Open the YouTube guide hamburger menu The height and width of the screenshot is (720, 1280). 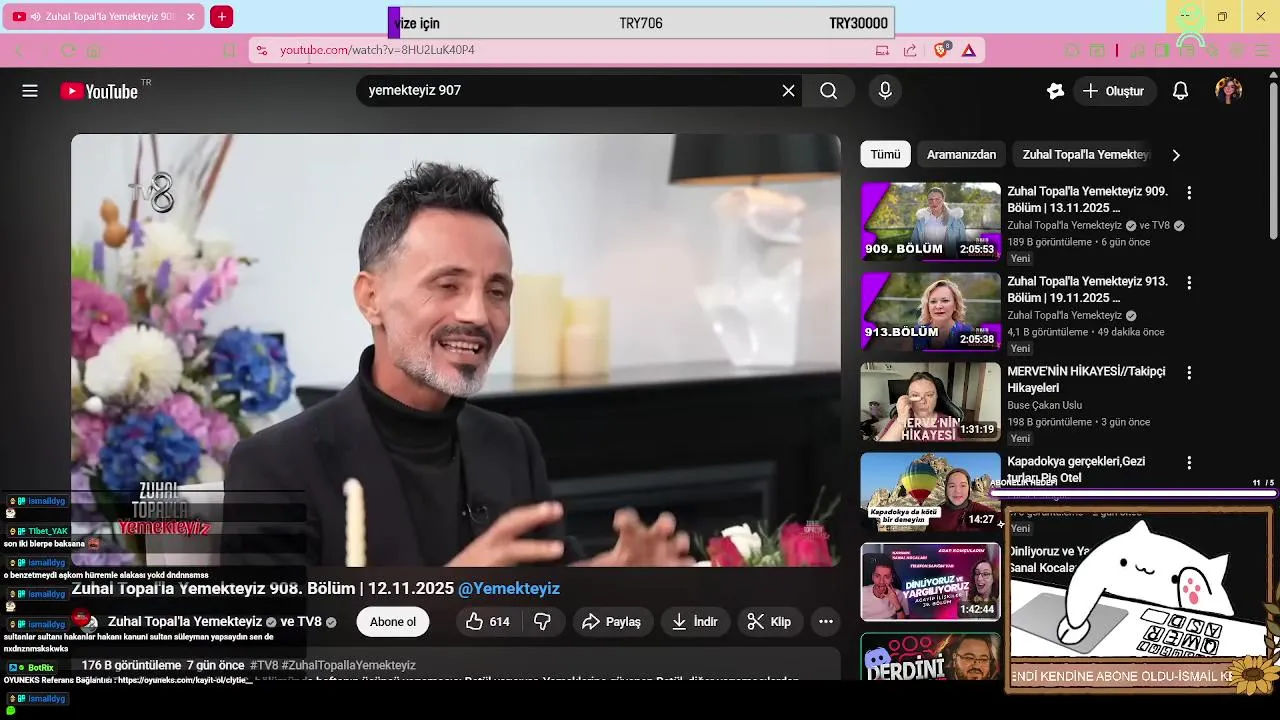[30, 91]
